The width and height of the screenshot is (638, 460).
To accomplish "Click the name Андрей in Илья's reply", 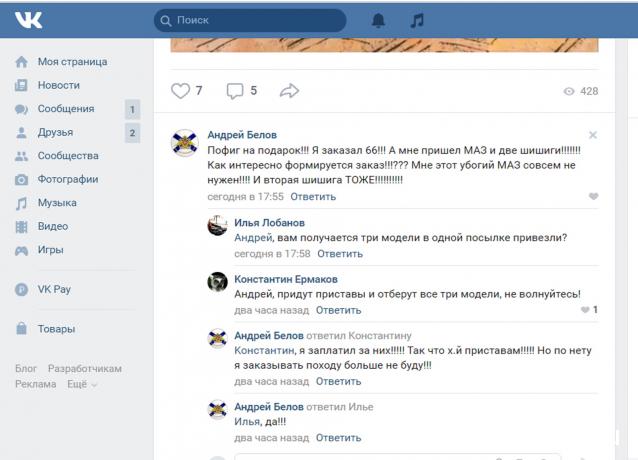I will click(253, 238).
